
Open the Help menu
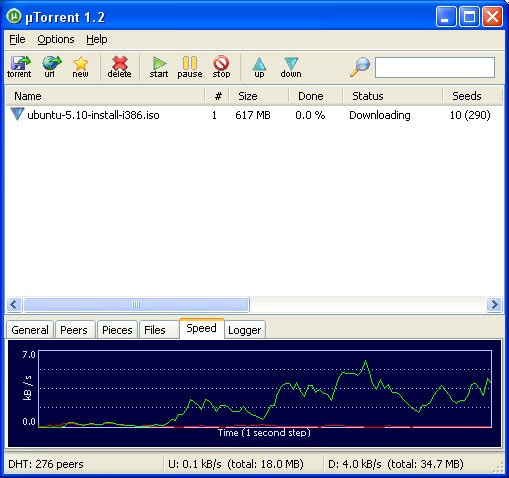[x=97, y=39]
